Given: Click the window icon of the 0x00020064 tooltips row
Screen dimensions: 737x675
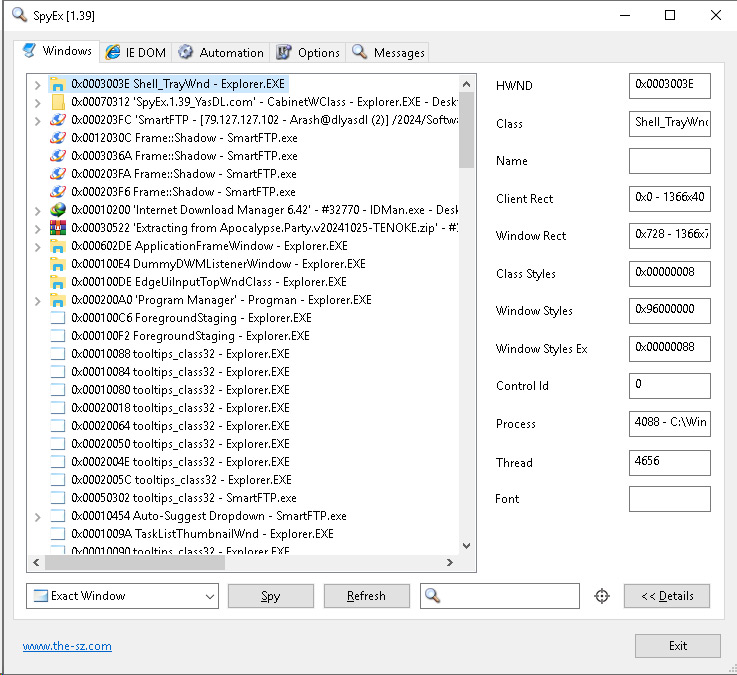Looking at the screenshot, I should tap(57, 426).
